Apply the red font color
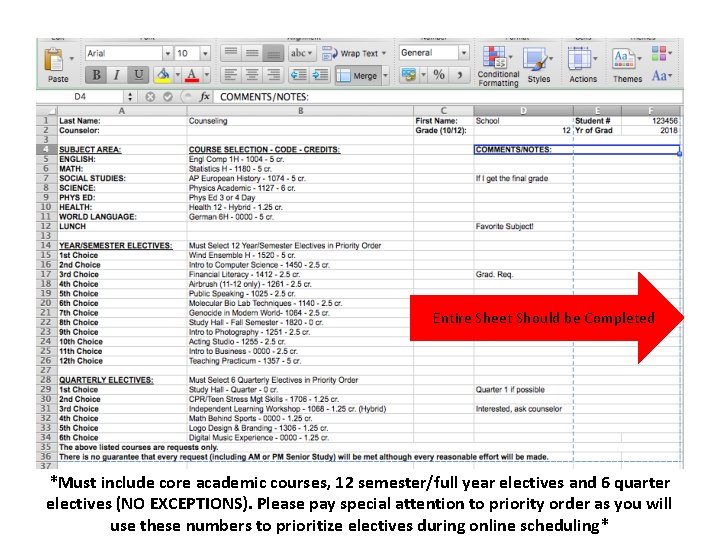720x540 pixels. (192, 75)
